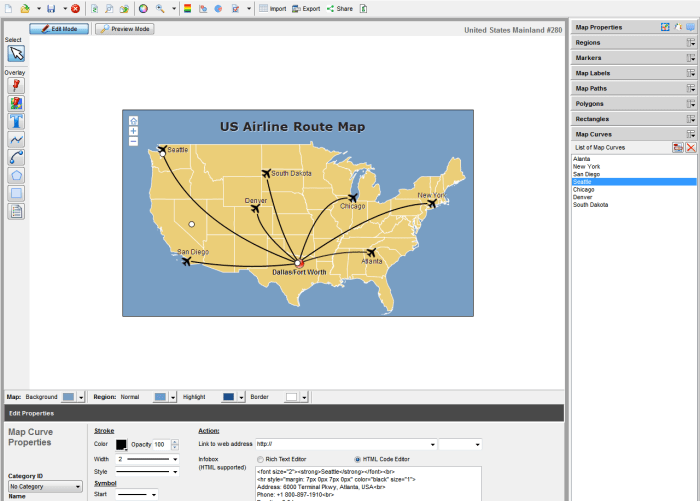Select New York in the map curves list
Viewport: 700px width, 501px height.
(634, 167)
